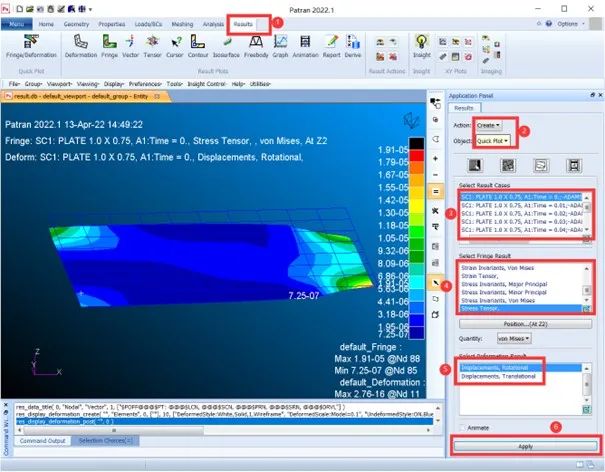Open the Selection Choices tab
This screenshot has height=472, width=605.
105,441
